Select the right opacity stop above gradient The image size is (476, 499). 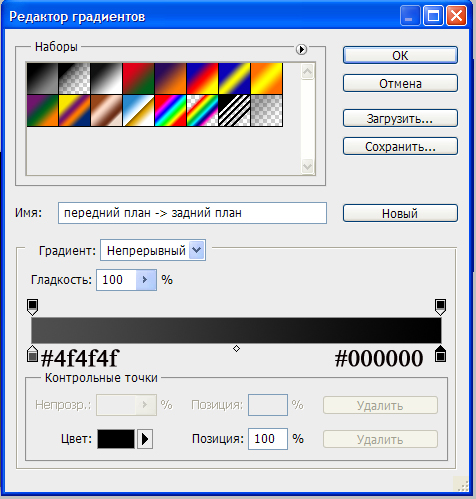pos(441,307)
